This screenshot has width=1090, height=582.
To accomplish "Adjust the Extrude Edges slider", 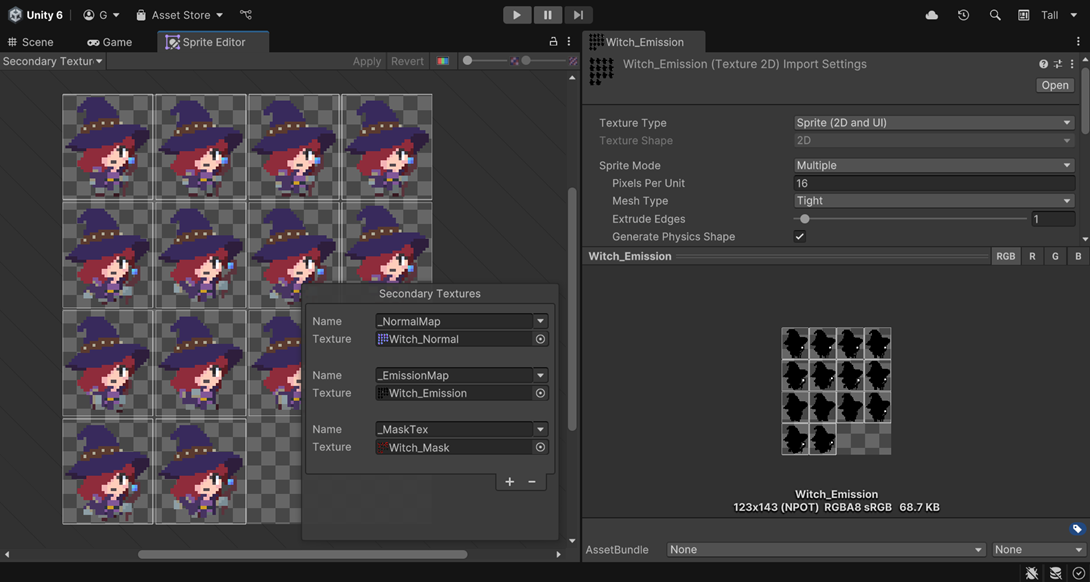I will coord(911,219).
